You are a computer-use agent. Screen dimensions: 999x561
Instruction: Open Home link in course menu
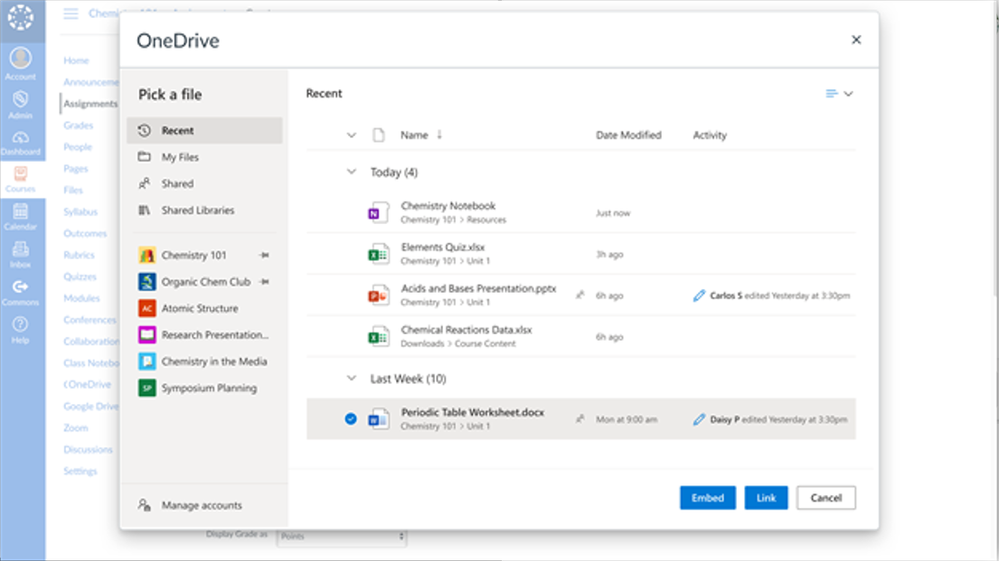click(x=76, y=60)
